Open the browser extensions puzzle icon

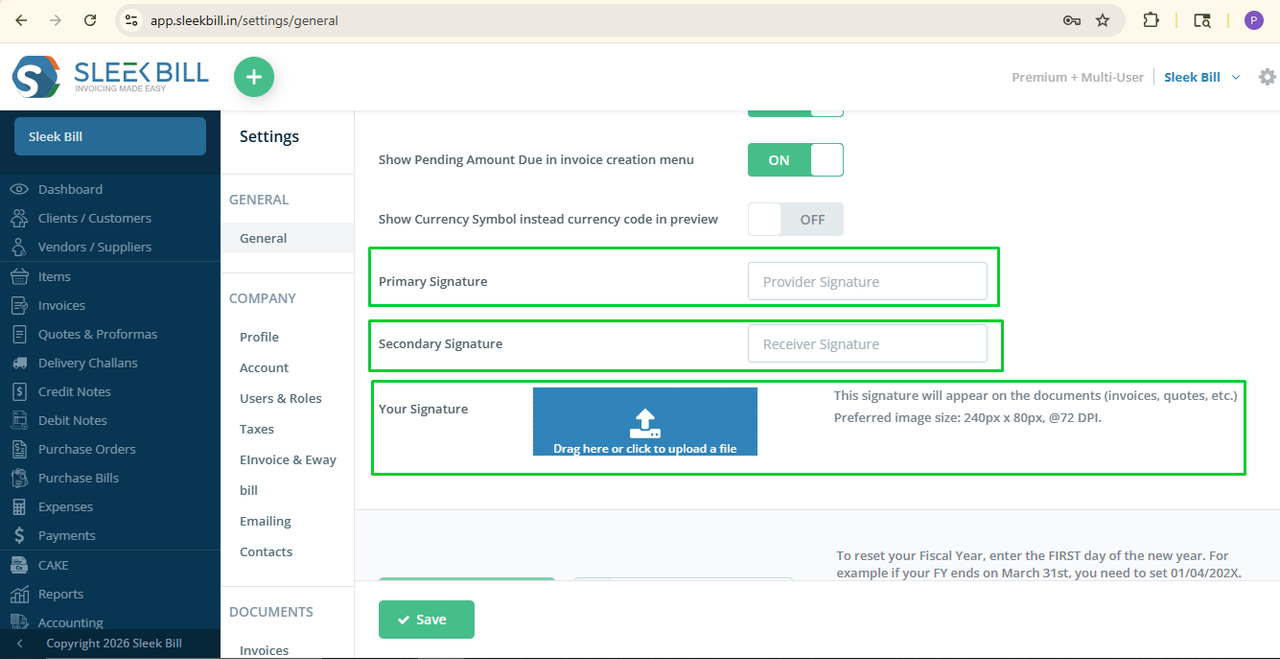point(1151,20)
